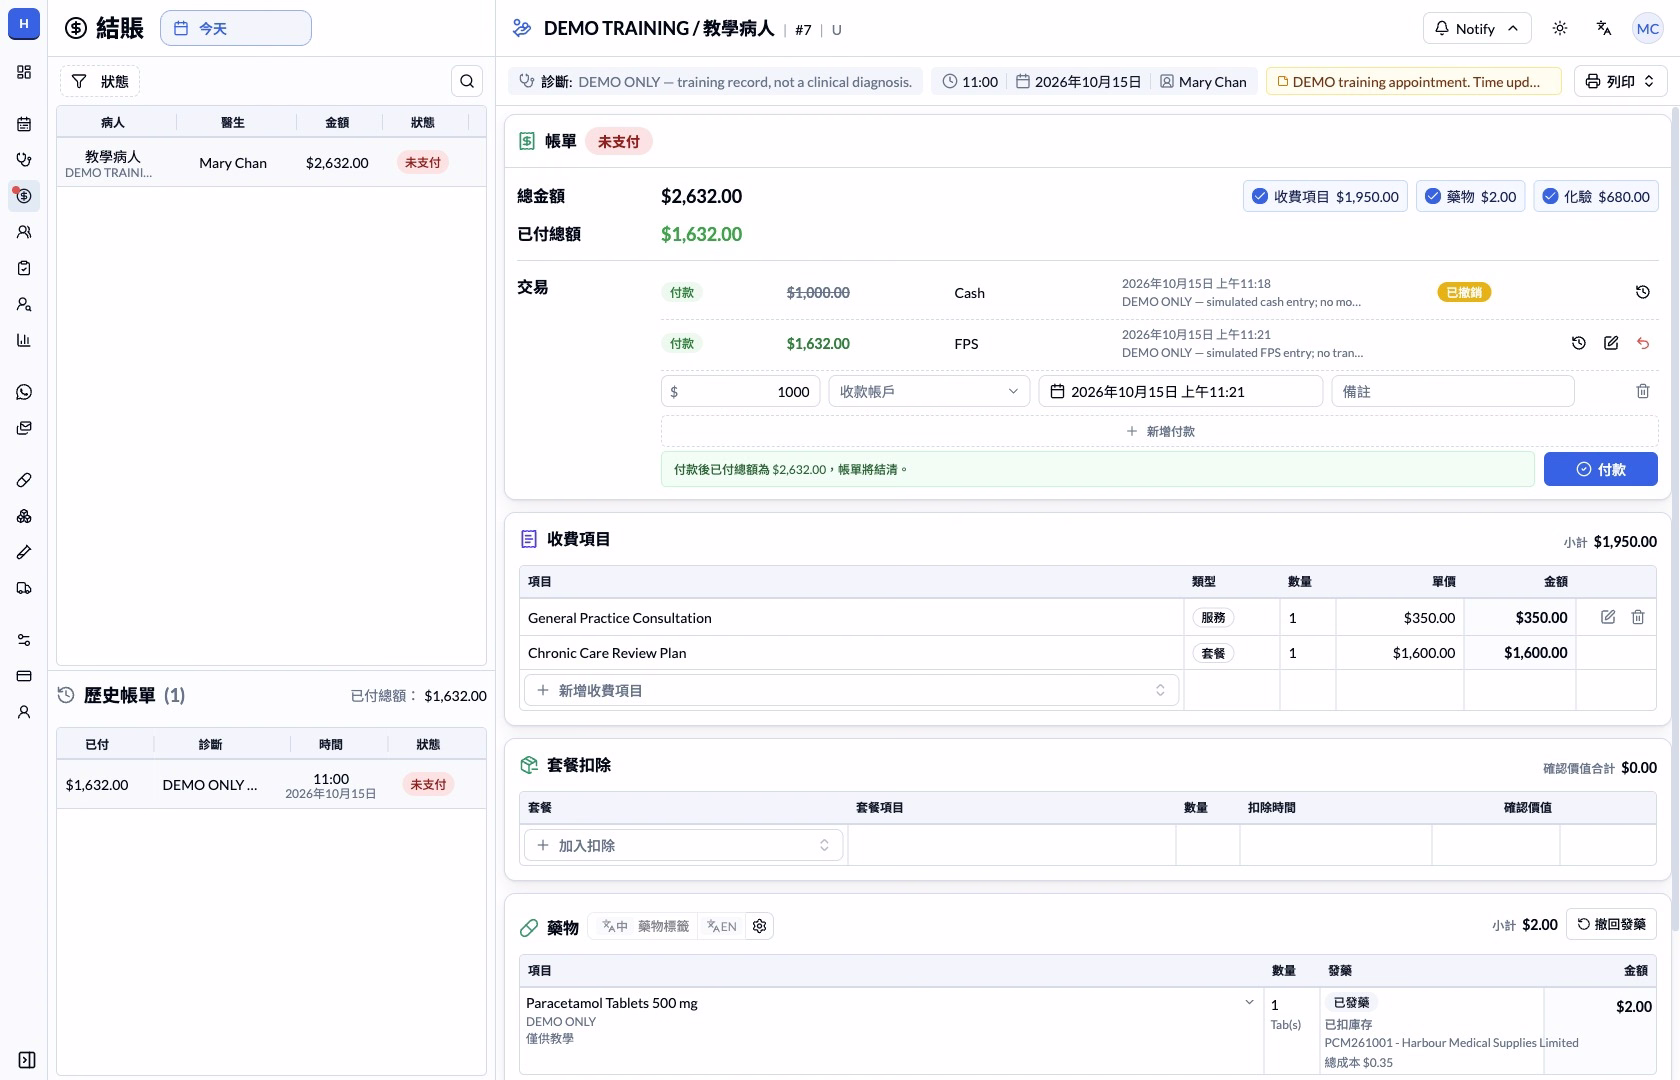1680x1080 pixels.
Task: Open the dashboard icon in the sidebar
Action: click(24, 72)
